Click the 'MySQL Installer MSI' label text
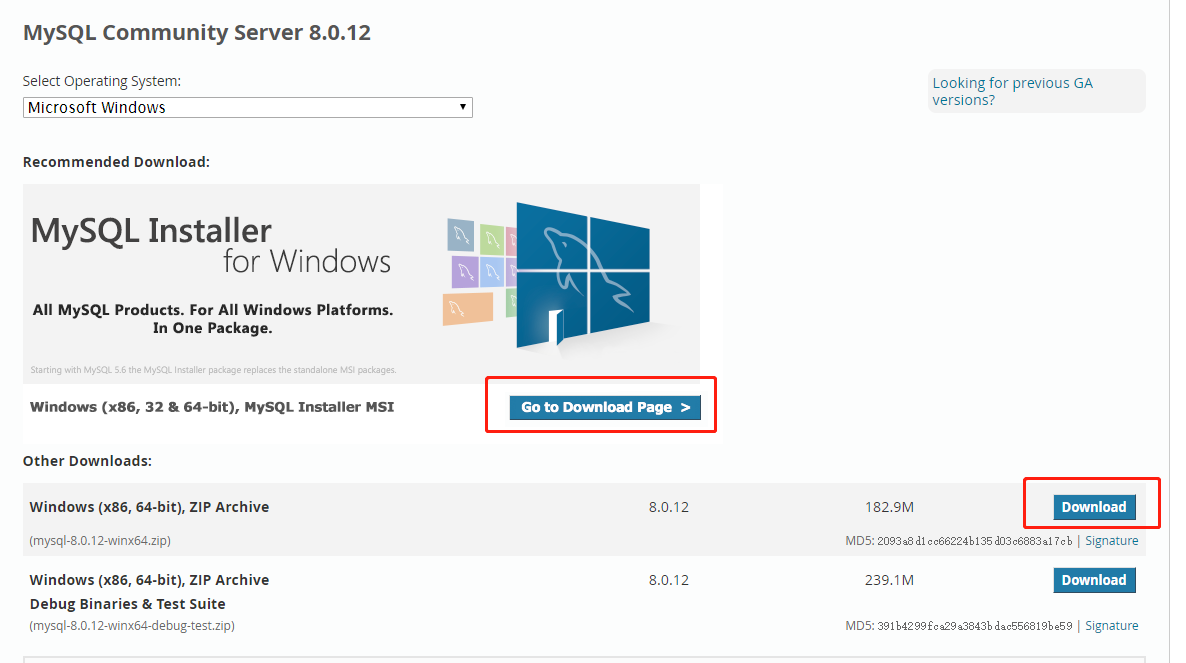Screen dimensions: 1186x663 pos(319,407)
